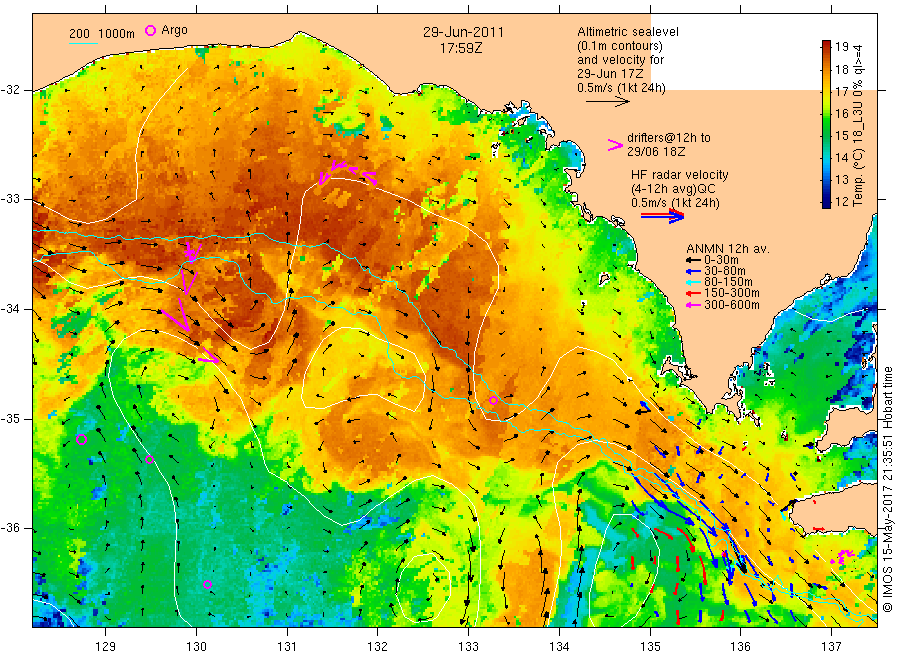900x660 pixels.
Task: Select the Argo float marker near 130.1E, 36.5S
Action: tap(208, 584)
